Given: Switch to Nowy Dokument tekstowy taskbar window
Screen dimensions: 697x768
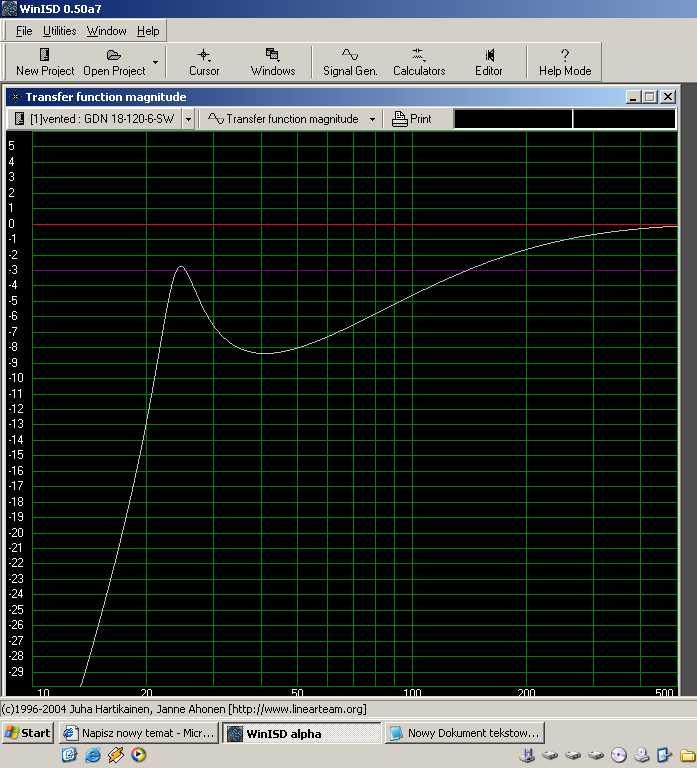Looking at the screenshot, I should [464, 733].
